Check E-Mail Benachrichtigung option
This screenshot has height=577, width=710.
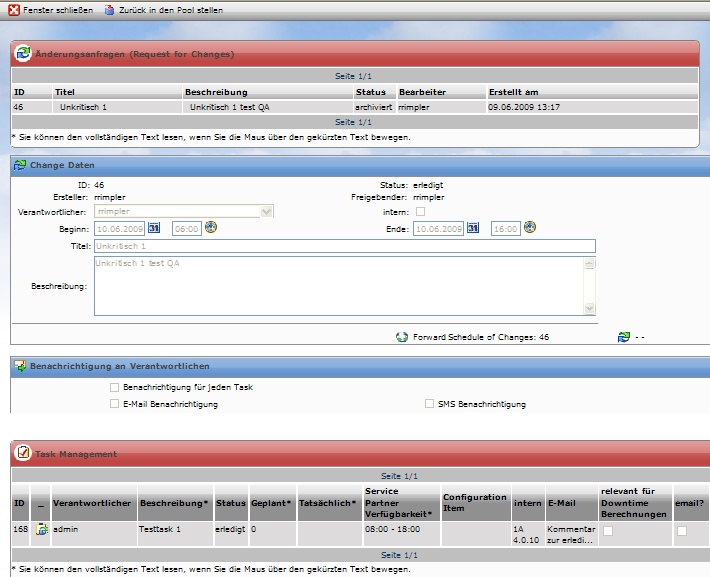pyautogui.click(x=114, y=404)
